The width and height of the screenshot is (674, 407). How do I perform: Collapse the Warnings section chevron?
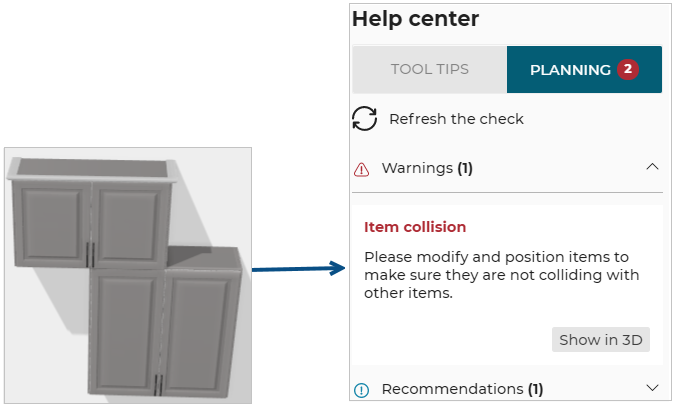pos(652,168)
